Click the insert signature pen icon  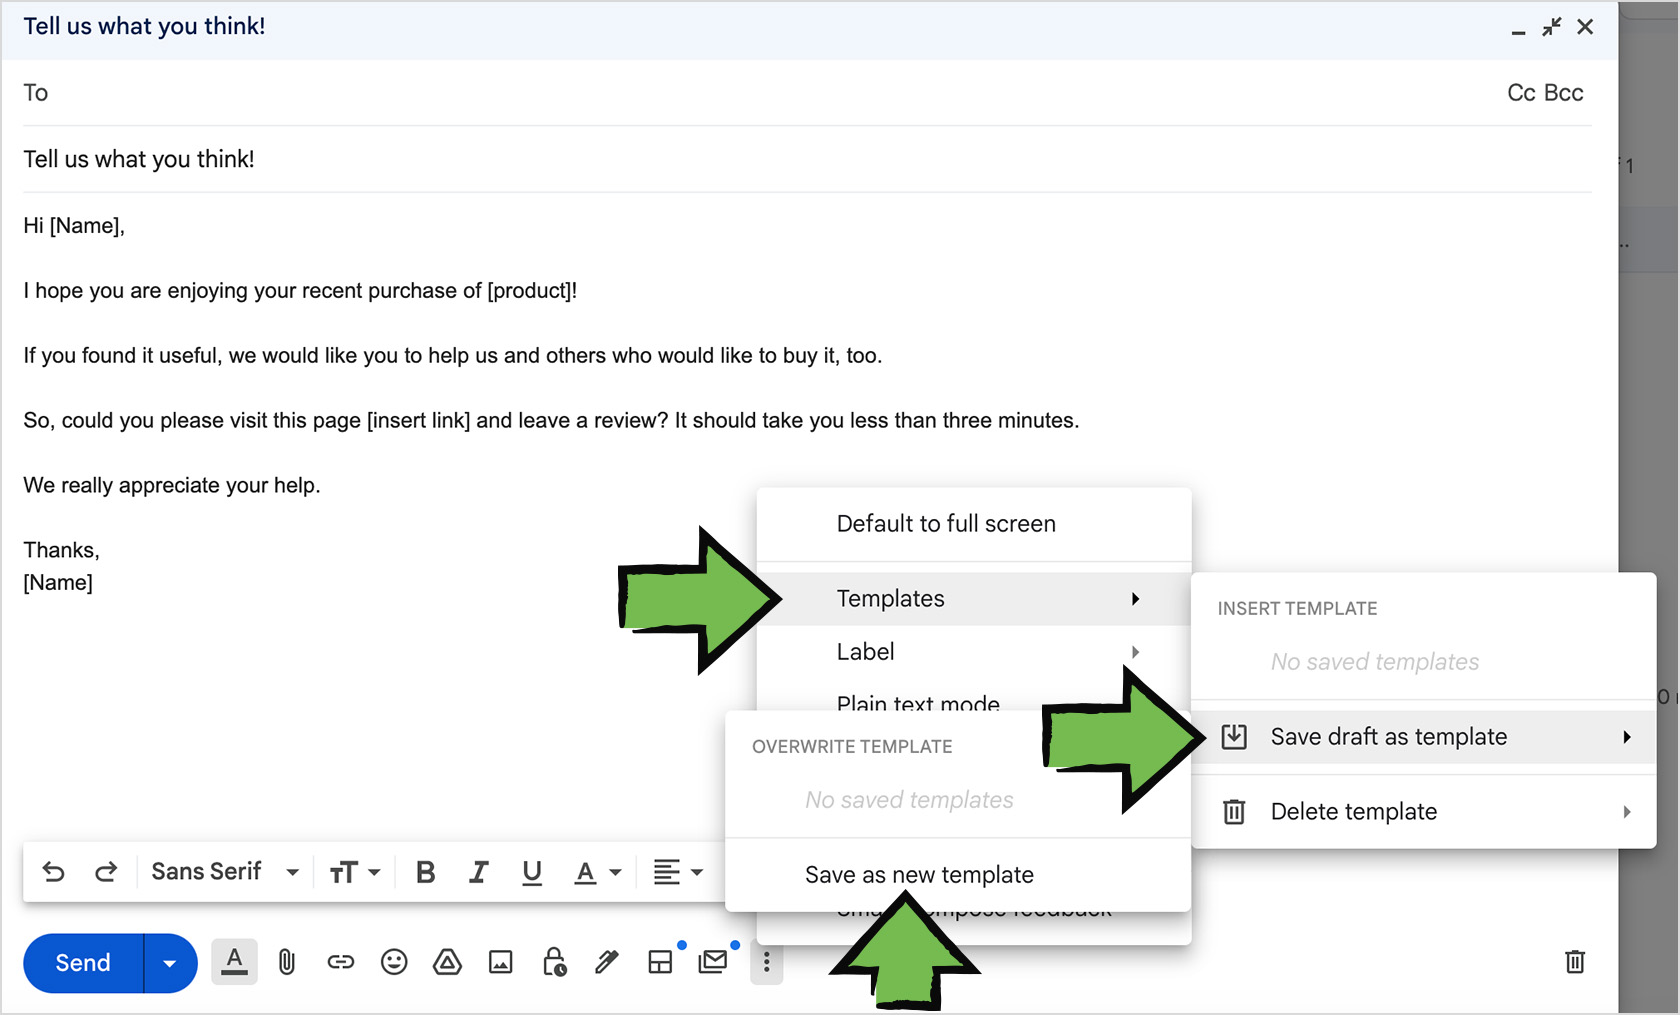(x=606, y=962)
